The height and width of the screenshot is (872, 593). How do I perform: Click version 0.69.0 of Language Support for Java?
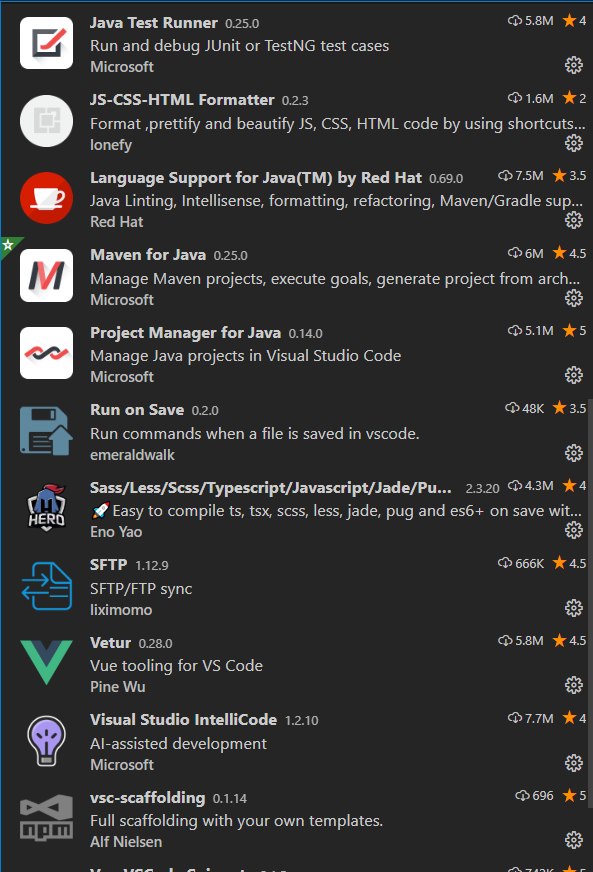(x=446, y=179)
